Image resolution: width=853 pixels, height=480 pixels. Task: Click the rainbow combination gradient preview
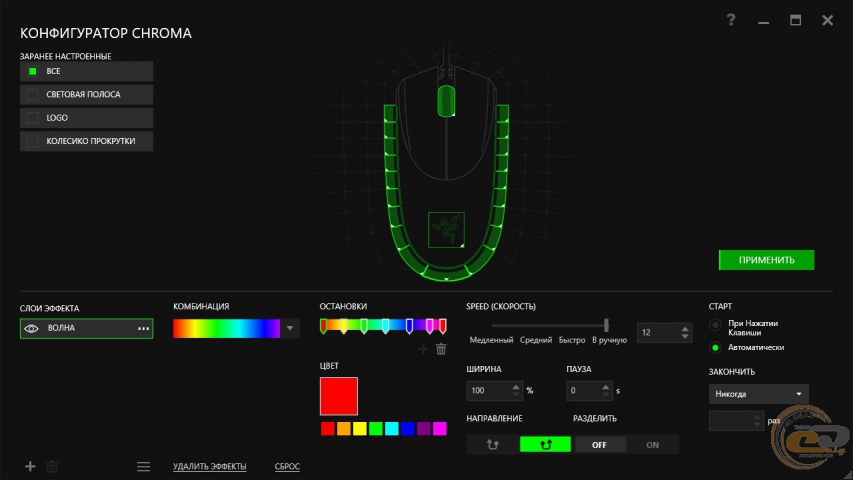pos(226,329)
